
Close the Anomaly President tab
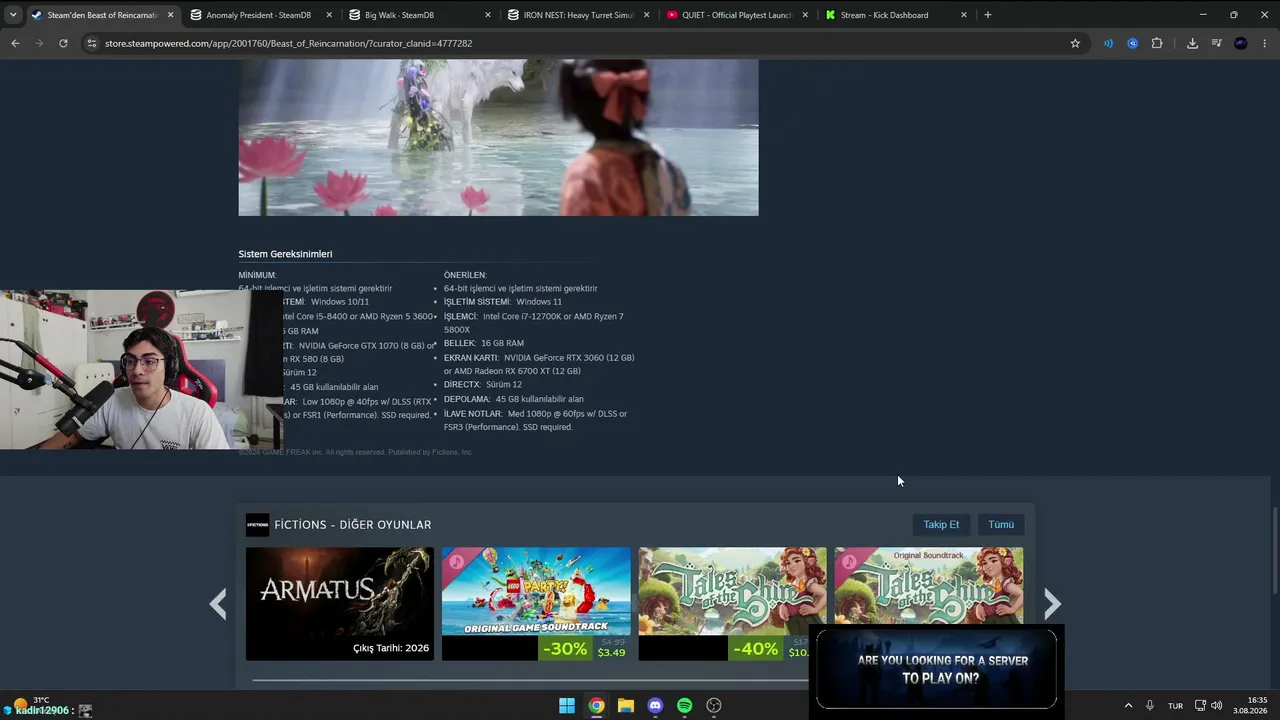329,15
